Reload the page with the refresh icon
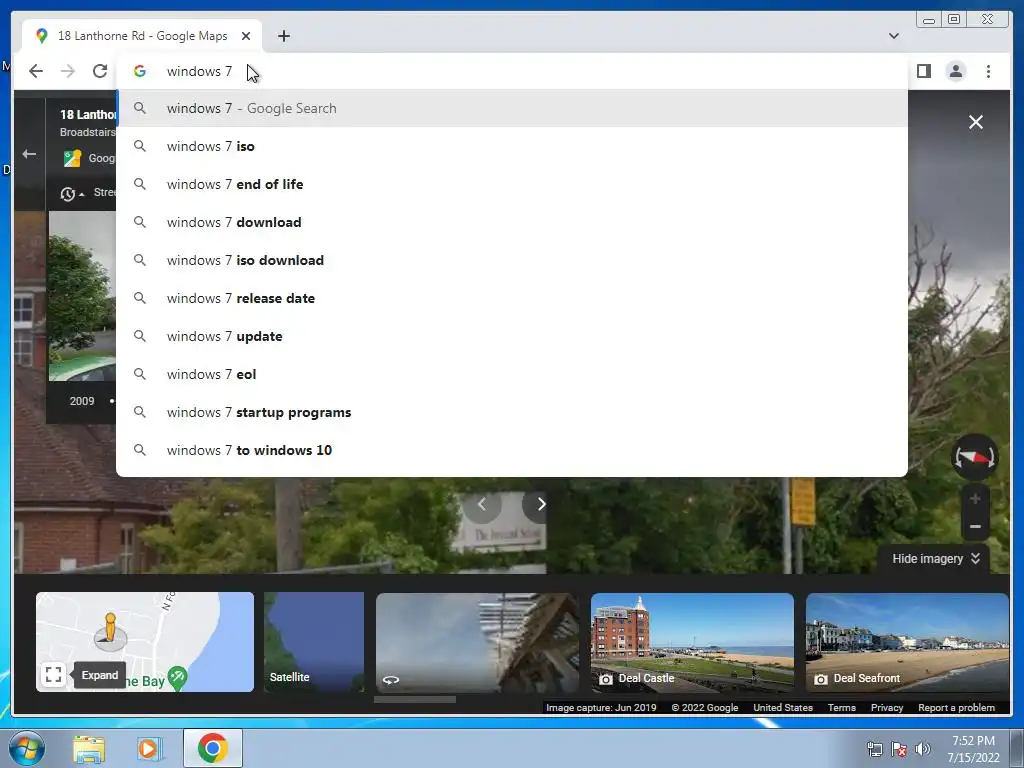 [x=100, y=71]
